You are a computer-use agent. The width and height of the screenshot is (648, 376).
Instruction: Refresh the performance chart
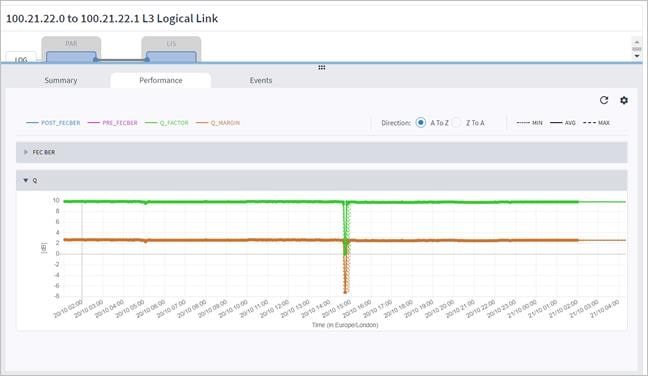coord(604,100)
